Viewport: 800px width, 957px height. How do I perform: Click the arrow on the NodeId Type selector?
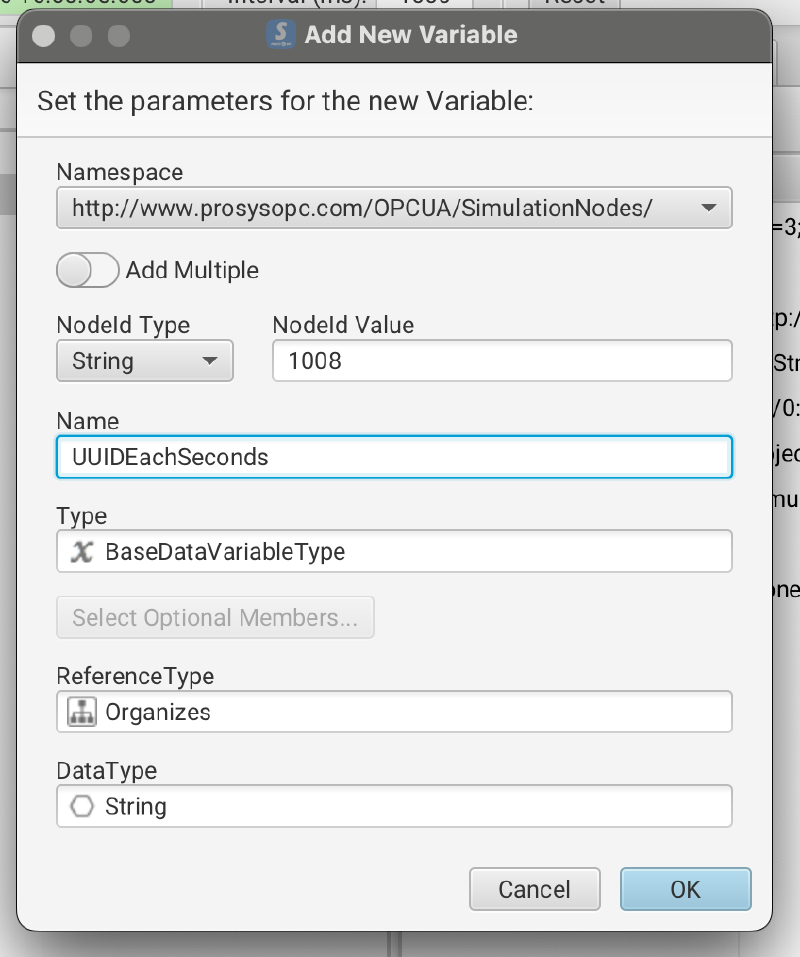(x=210, y=361)
